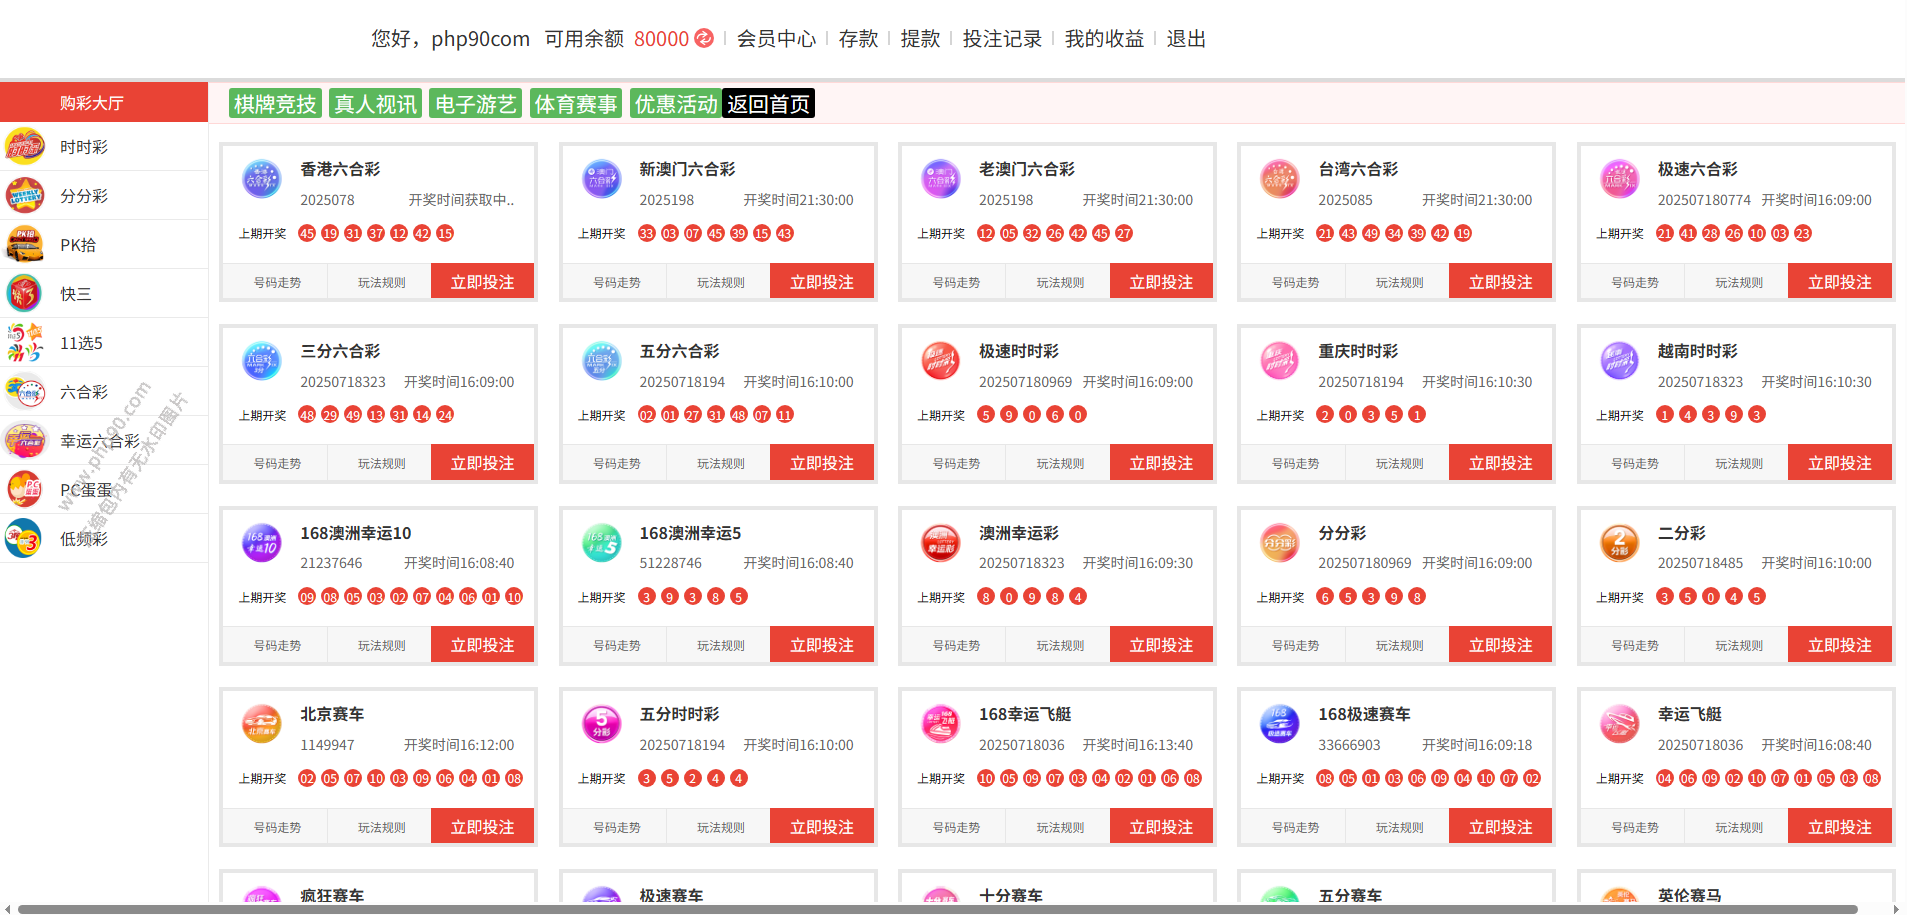
Task: Click the 快三 dice icon in sidebar
Action: [x=25, y=294]
